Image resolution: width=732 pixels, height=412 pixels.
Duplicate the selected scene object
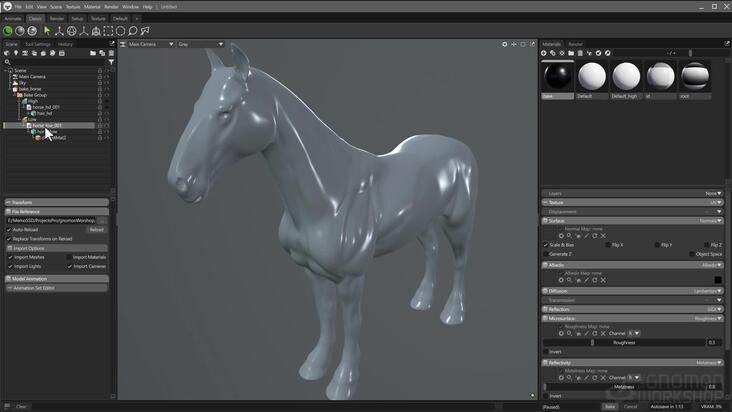[x=102, y=53]
